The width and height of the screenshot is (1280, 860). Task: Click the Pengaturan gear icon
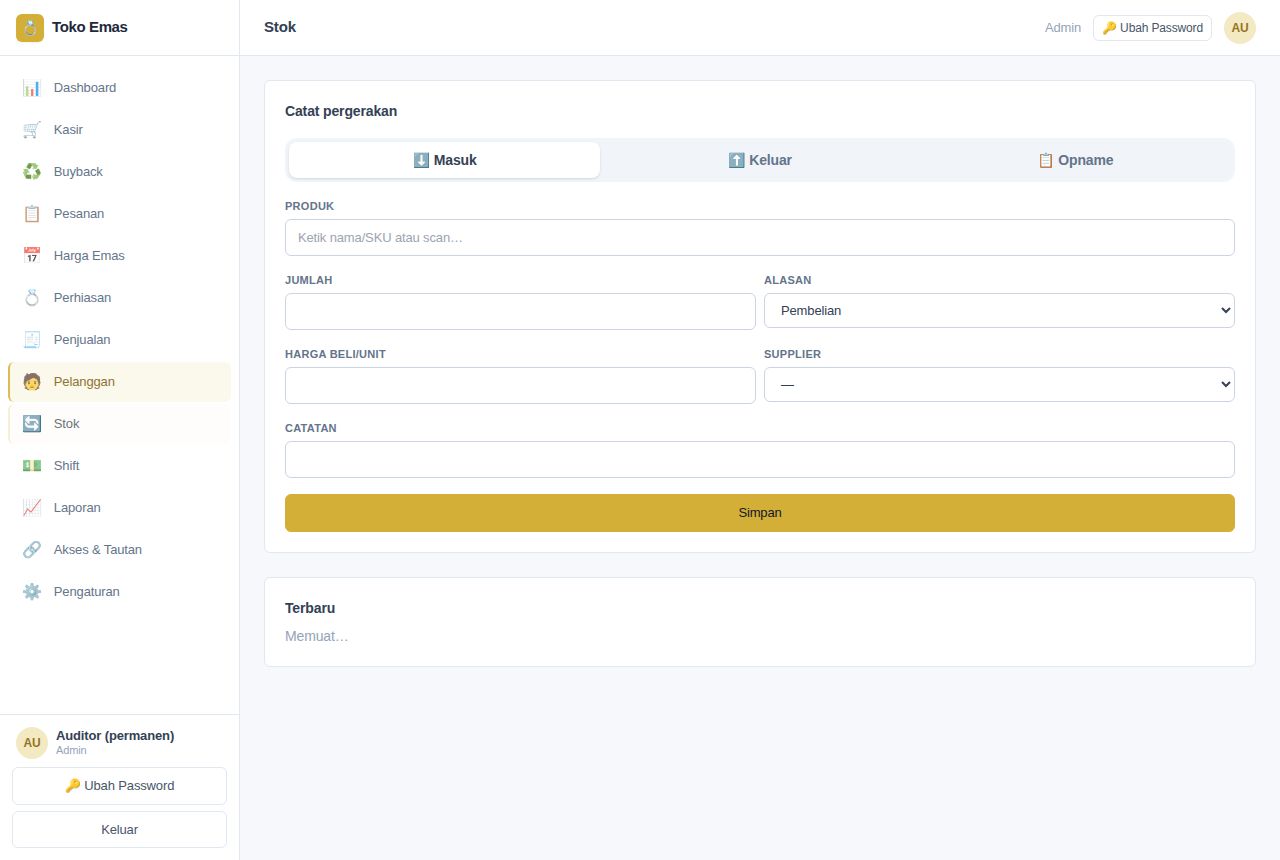[x=32, y=592]
